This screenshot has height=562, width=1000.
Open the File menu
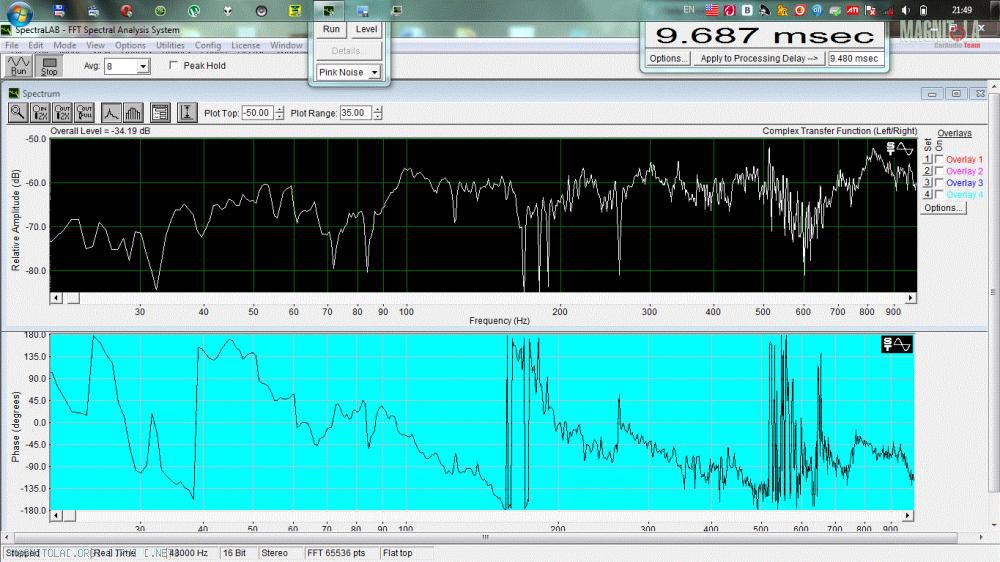11,45
